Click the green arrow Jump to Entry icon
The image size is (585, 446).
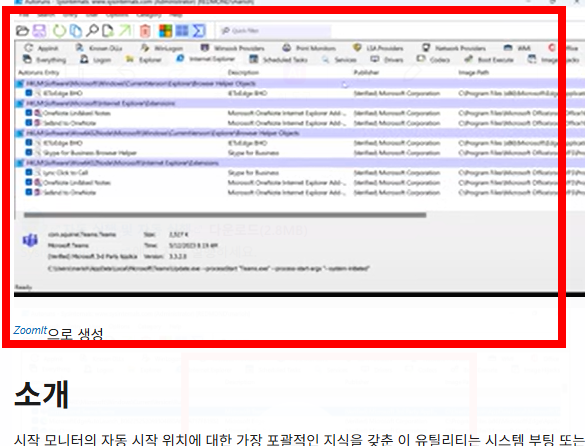point(125,31)
